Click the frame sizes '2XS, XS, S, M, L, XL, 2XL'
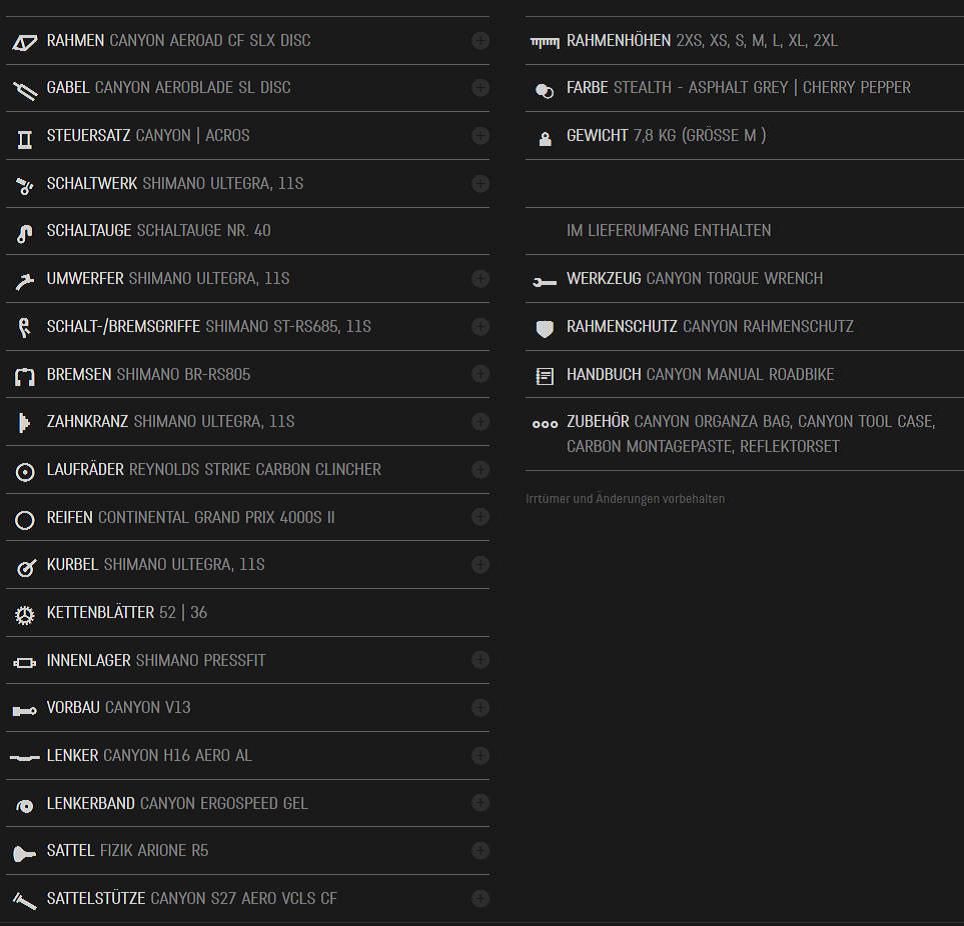 [x=757, y=41]
